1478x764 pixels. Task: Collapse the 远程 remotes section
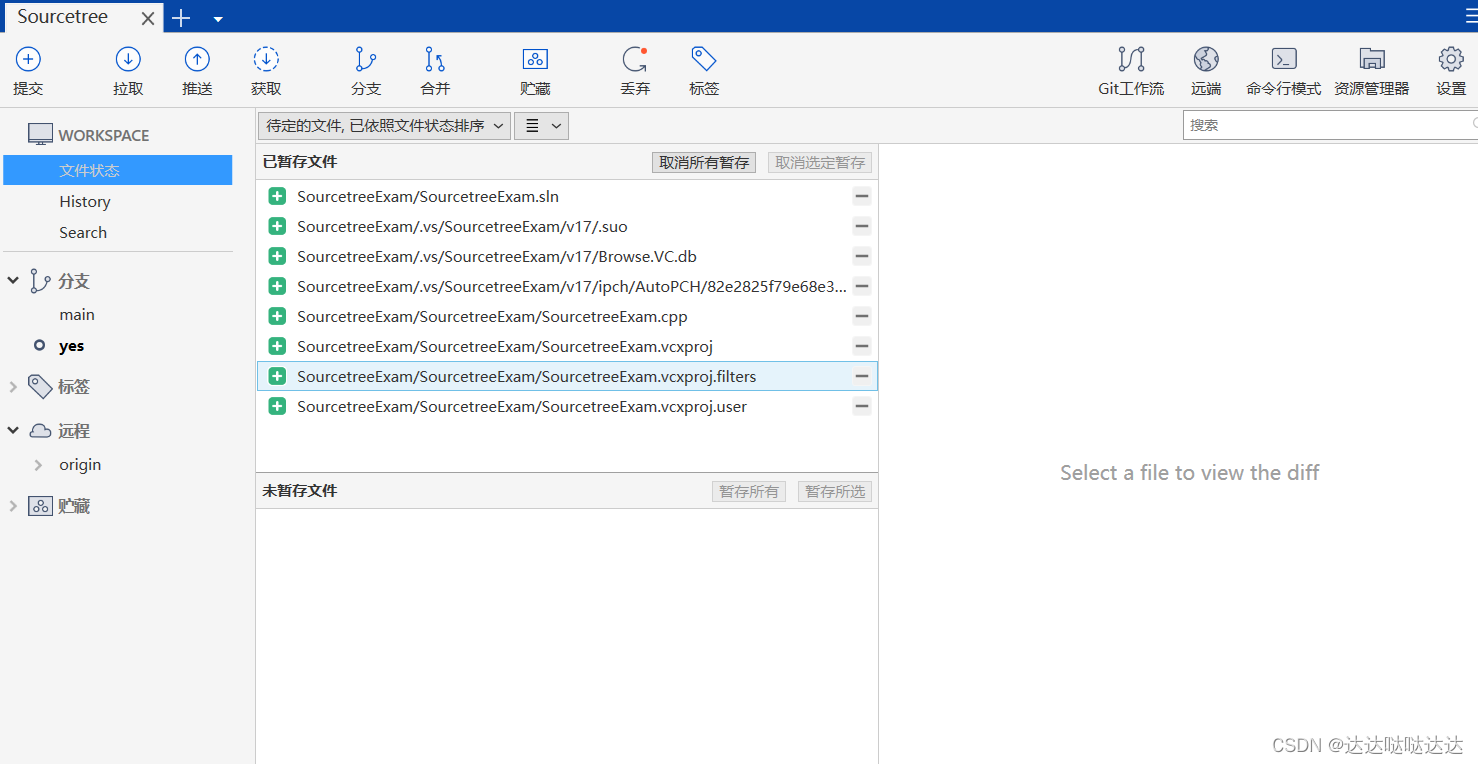pyautogui.click(x=13, y=430)
